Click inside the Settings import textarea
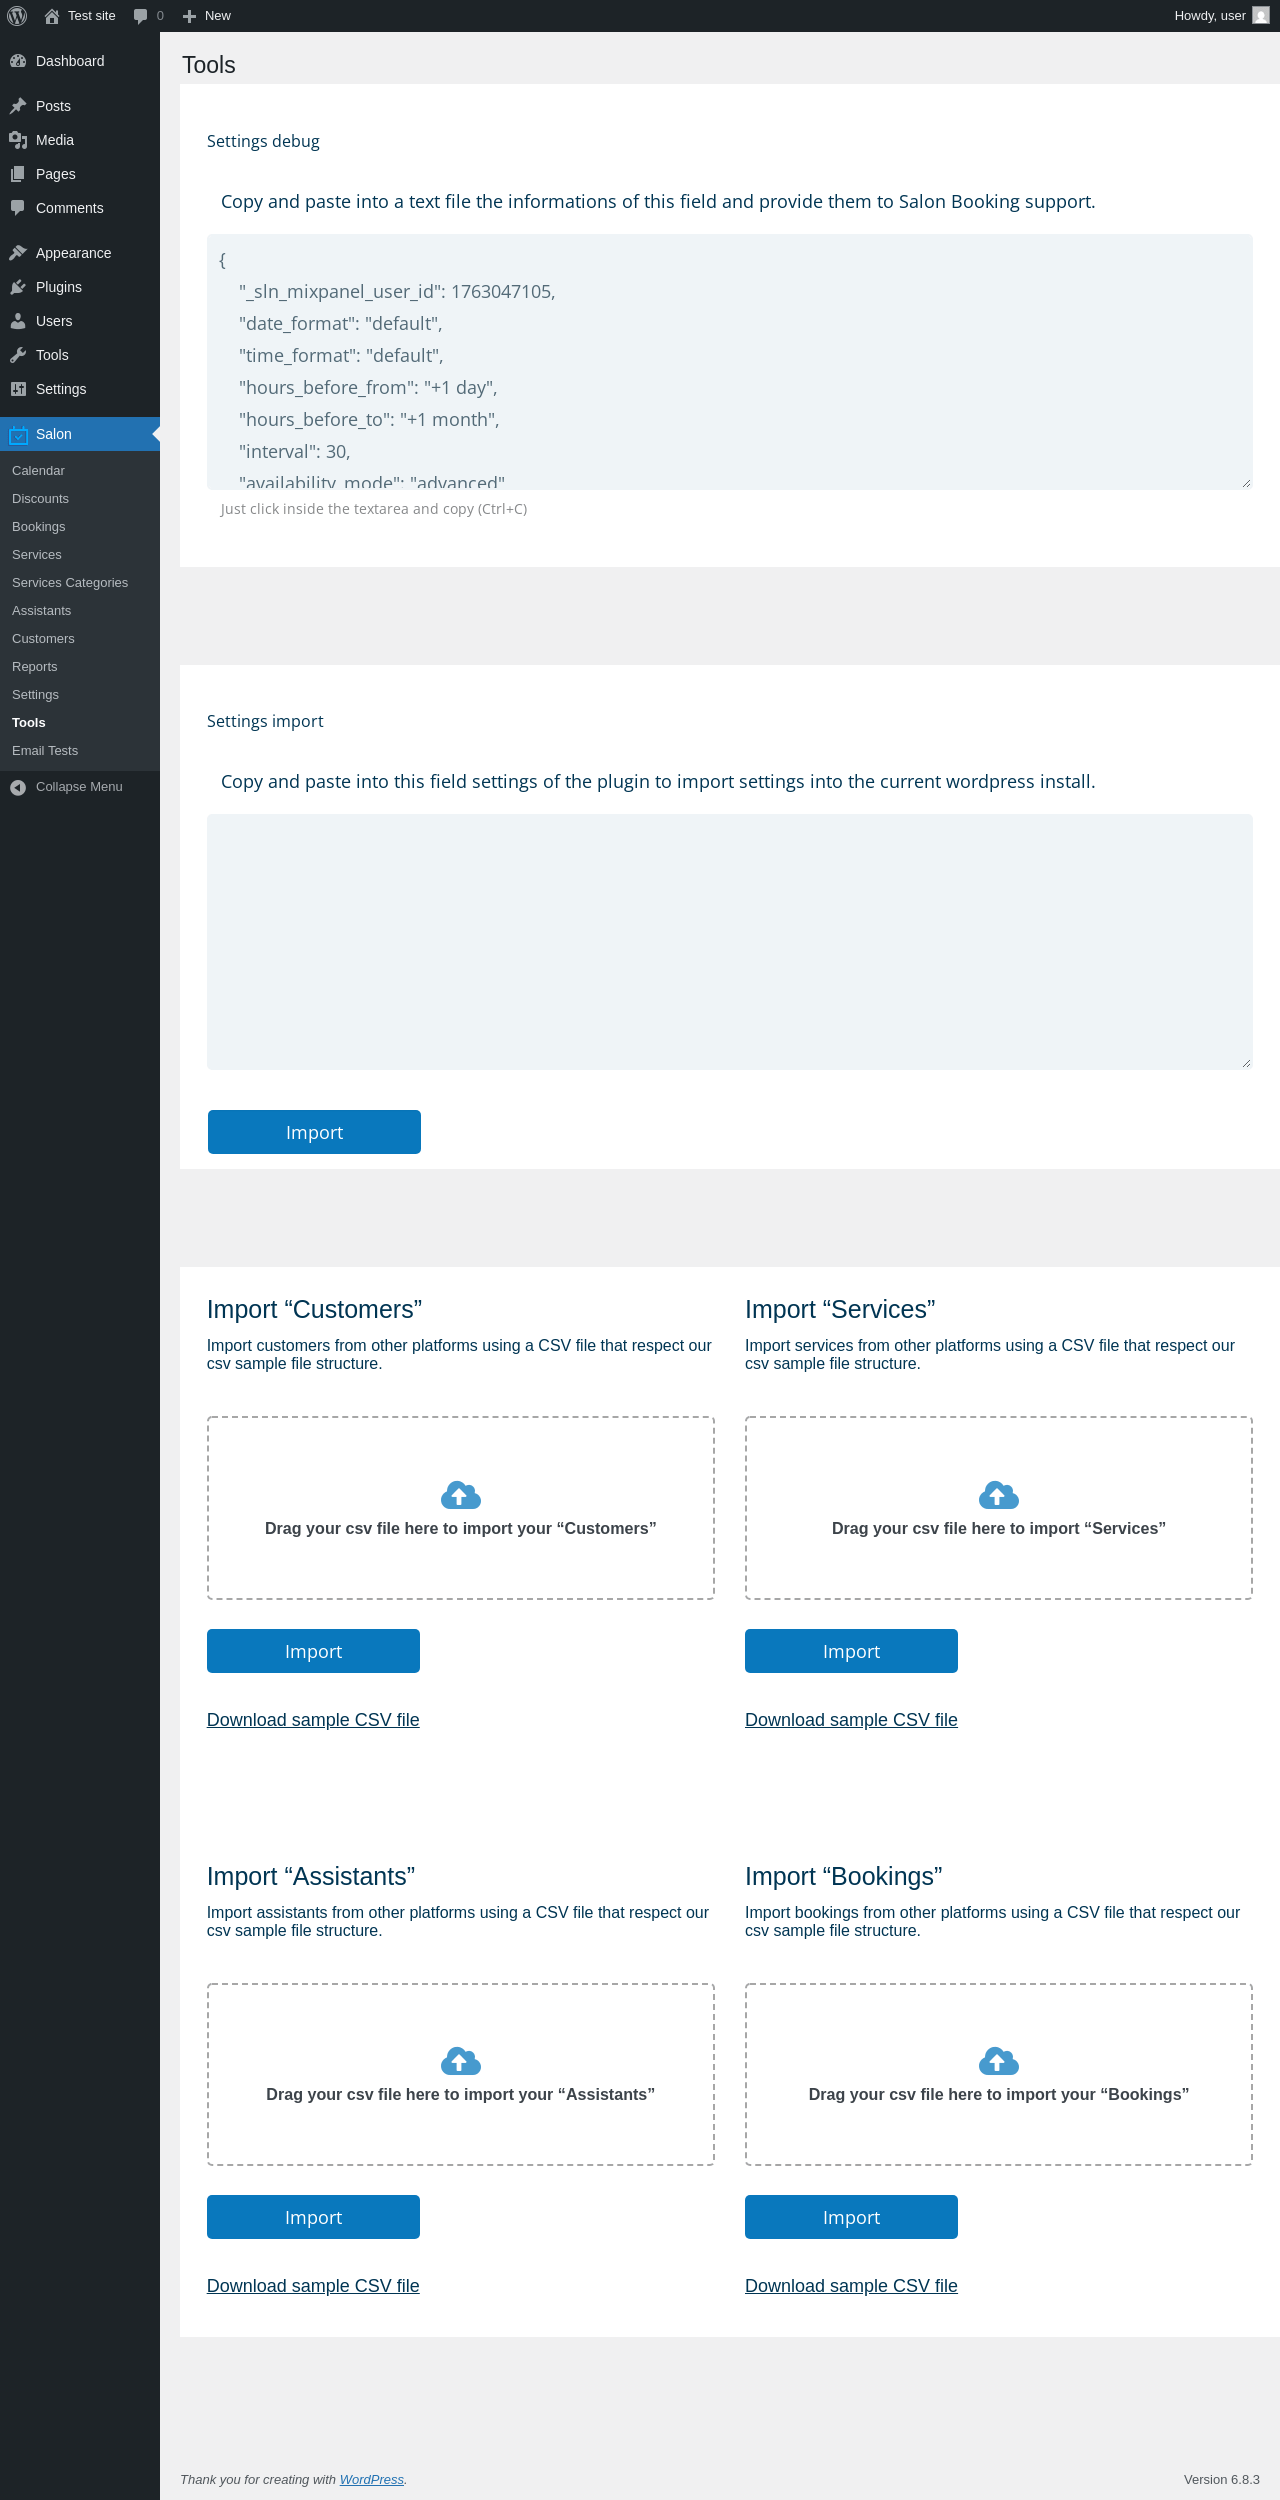 tap(730, 942)
